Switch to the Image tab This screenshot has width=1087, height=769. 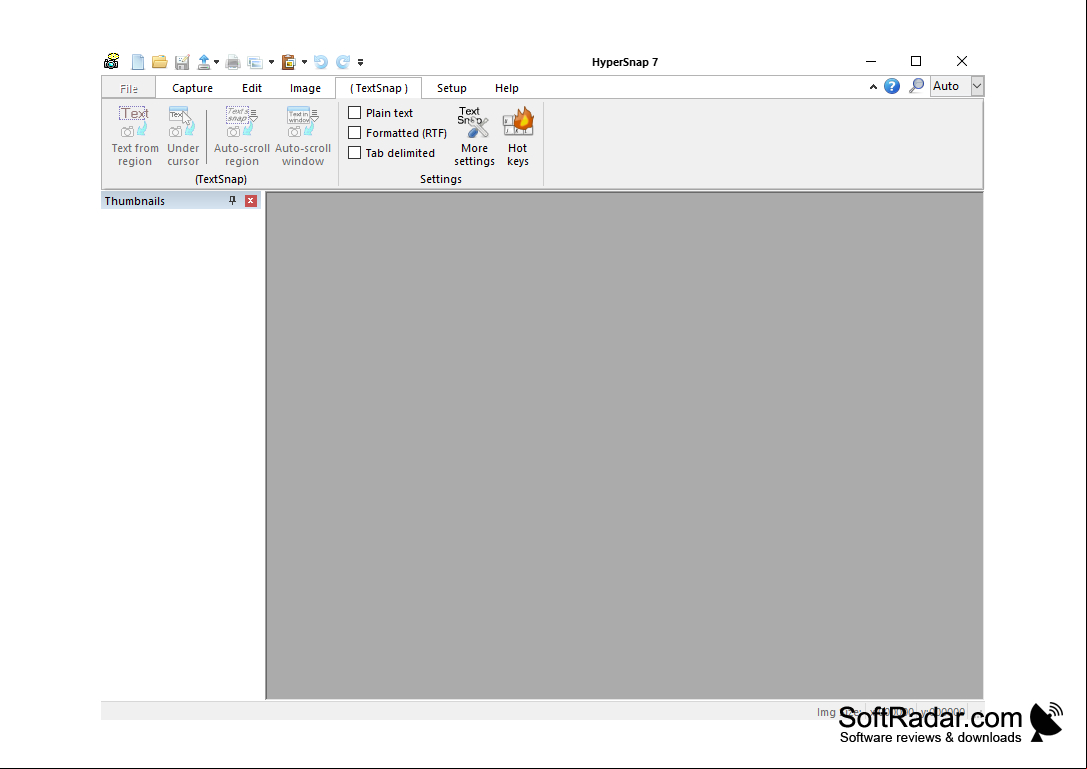(x=305, y=88)
